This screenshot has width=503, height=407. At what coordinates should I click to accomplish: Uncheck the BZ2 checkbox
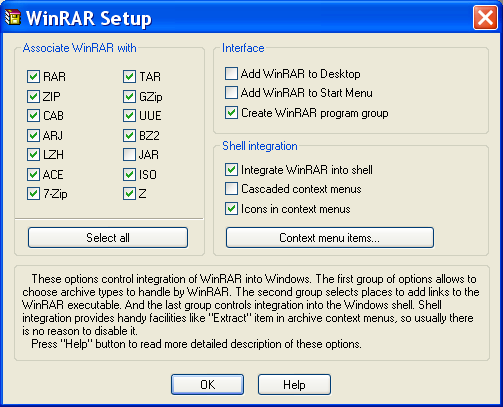coord(129,135)
